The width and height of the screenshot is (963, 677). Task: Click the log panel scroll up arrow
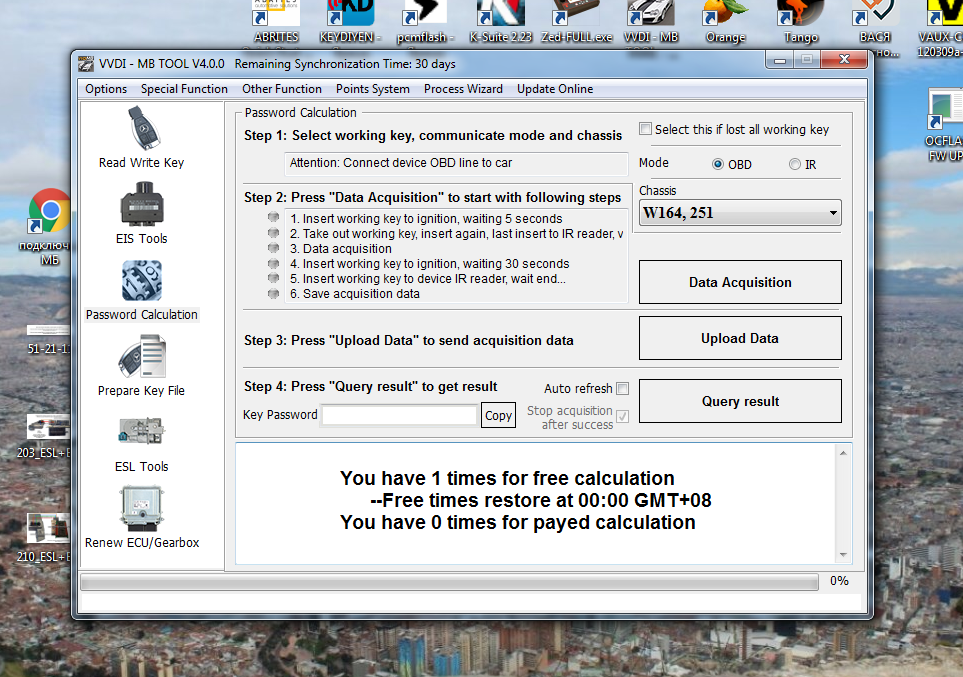coord(843,453)
